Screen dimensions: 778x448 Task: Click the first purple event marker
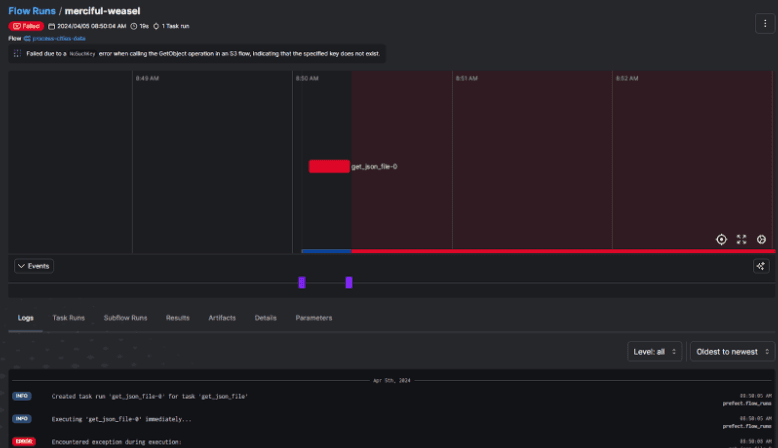pos(302,283)
